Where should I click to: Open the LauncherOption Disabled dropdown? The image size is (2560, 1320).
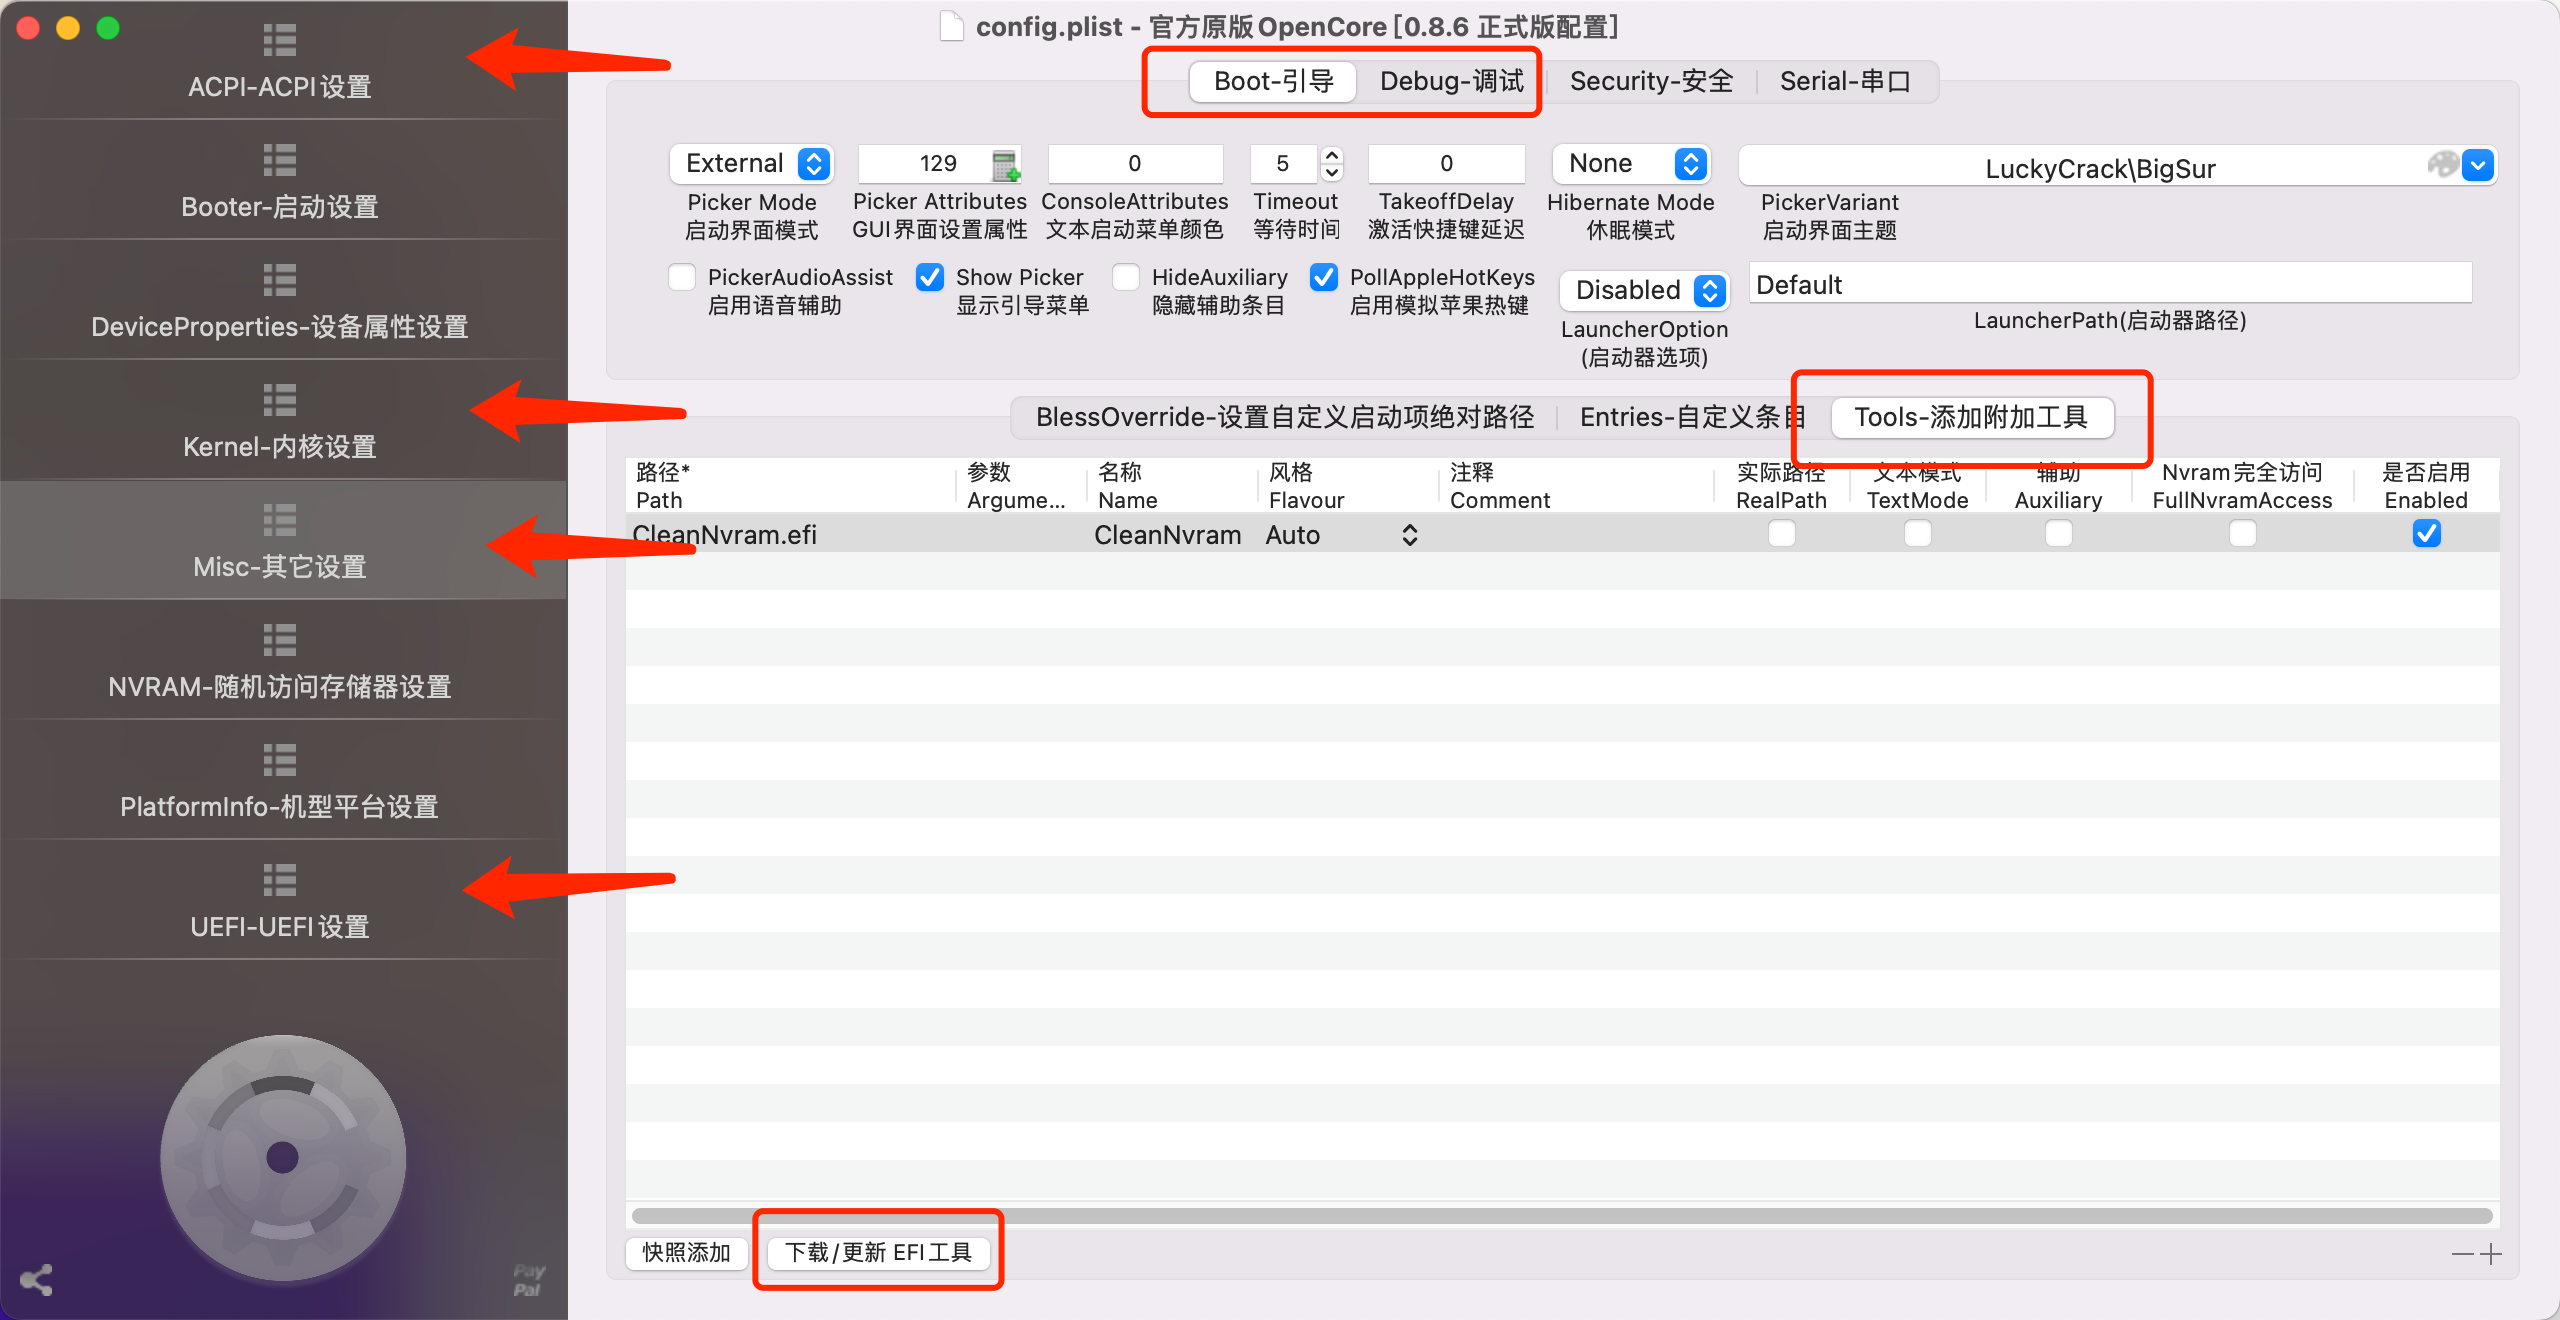pyautogui.click(x=1644, y=290)
